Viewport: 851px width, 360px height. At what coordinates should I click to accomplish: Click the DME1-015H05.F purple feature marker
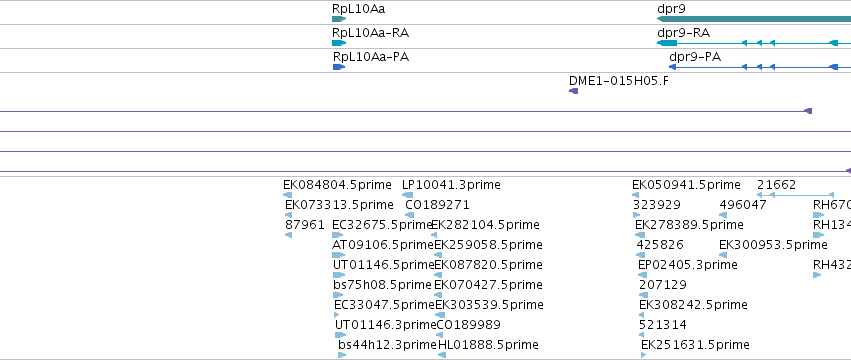tap(574, 91)
